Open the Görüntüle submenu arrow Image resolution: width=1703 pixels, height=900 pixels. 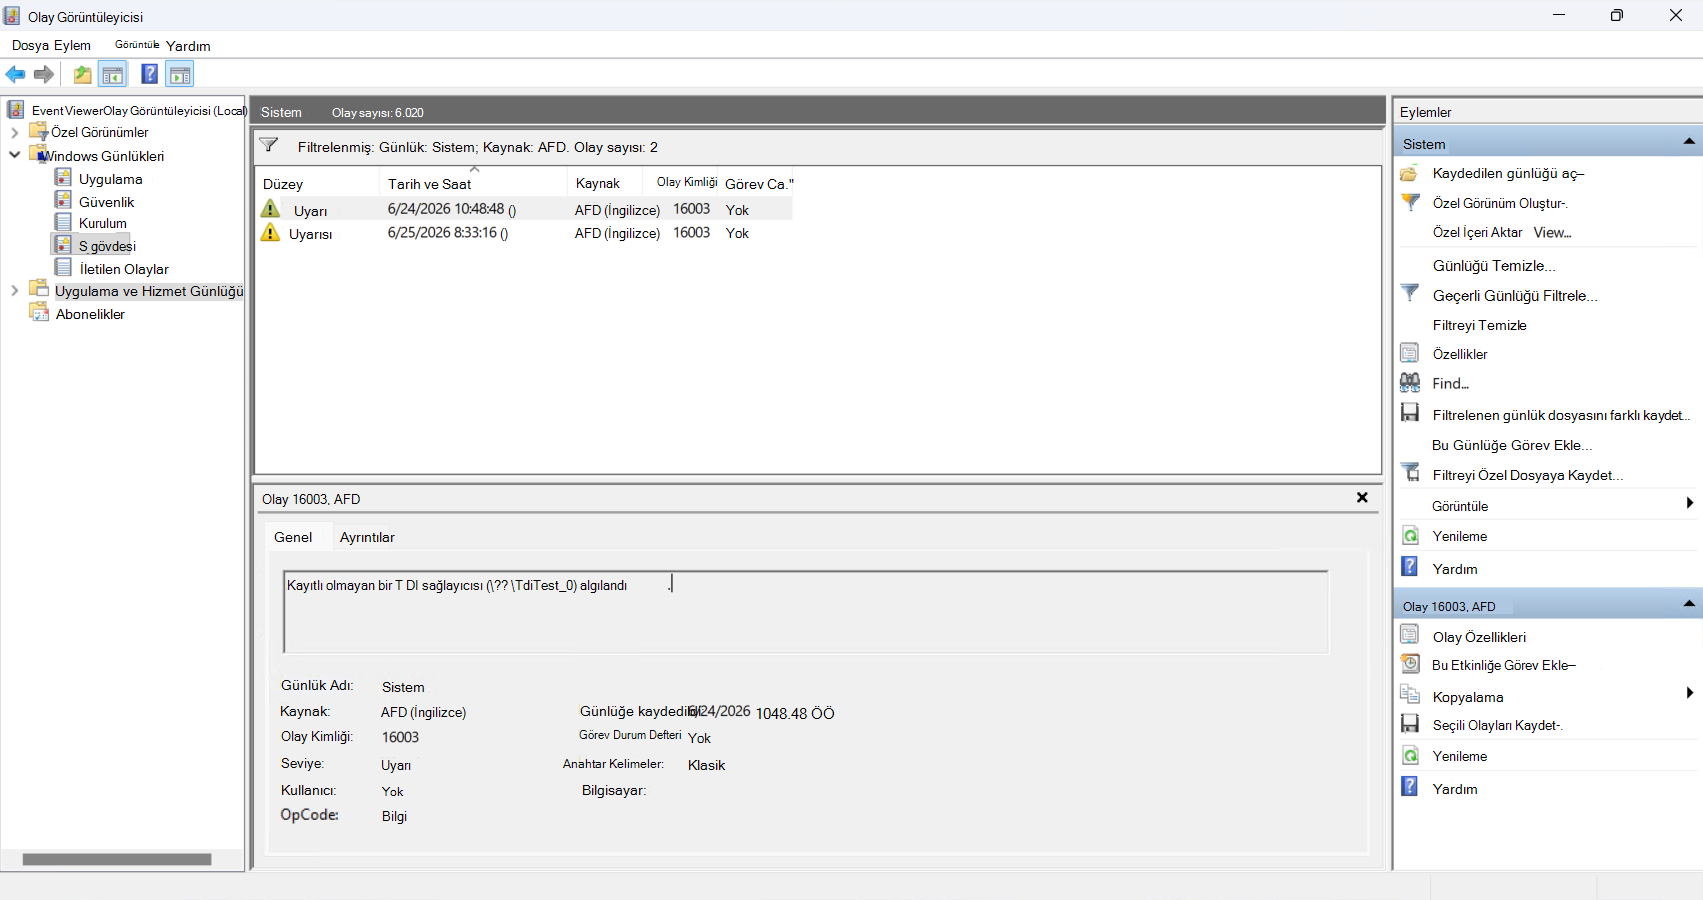pos(1690,503)
